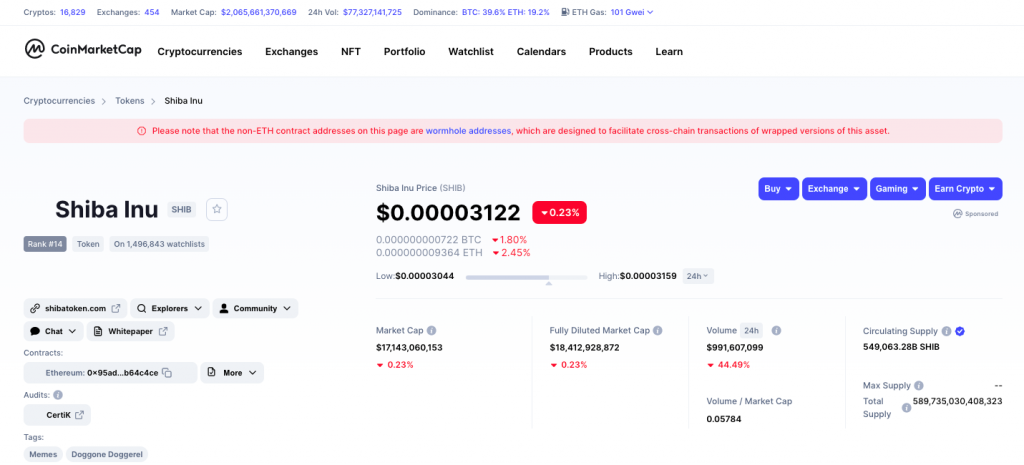
Task: Expand the Community dropdown
Action: click(x=255, y=308)
